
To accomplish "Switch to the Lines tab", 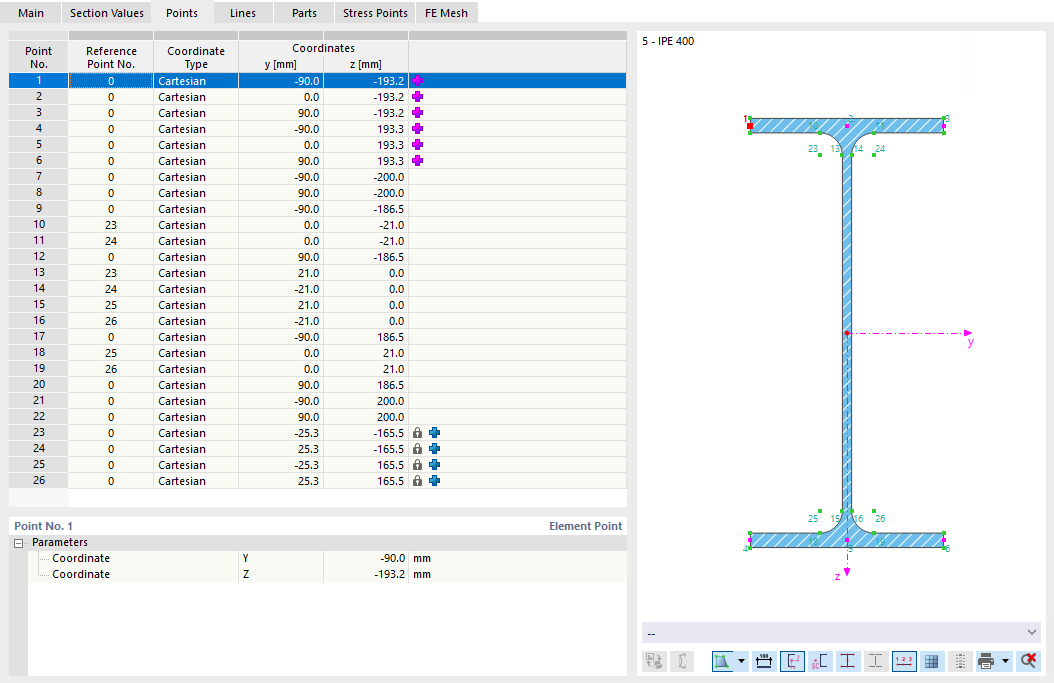I will [x=242, y=13].
